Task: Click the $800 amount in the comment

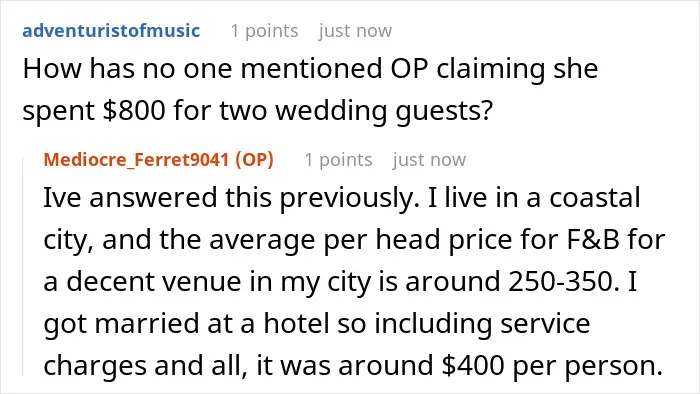Action: pos(134,111)
